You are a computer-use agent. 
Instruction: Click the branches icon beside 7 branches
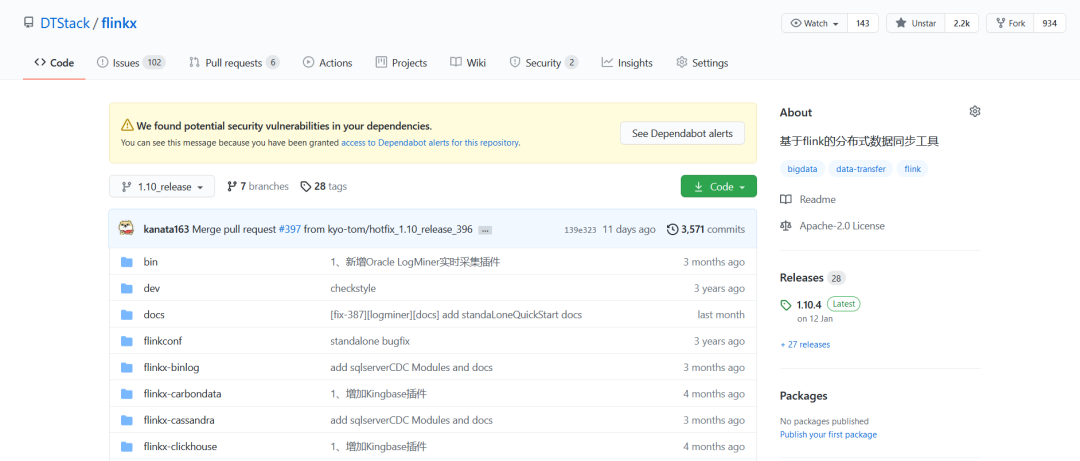tap(232, 186)
